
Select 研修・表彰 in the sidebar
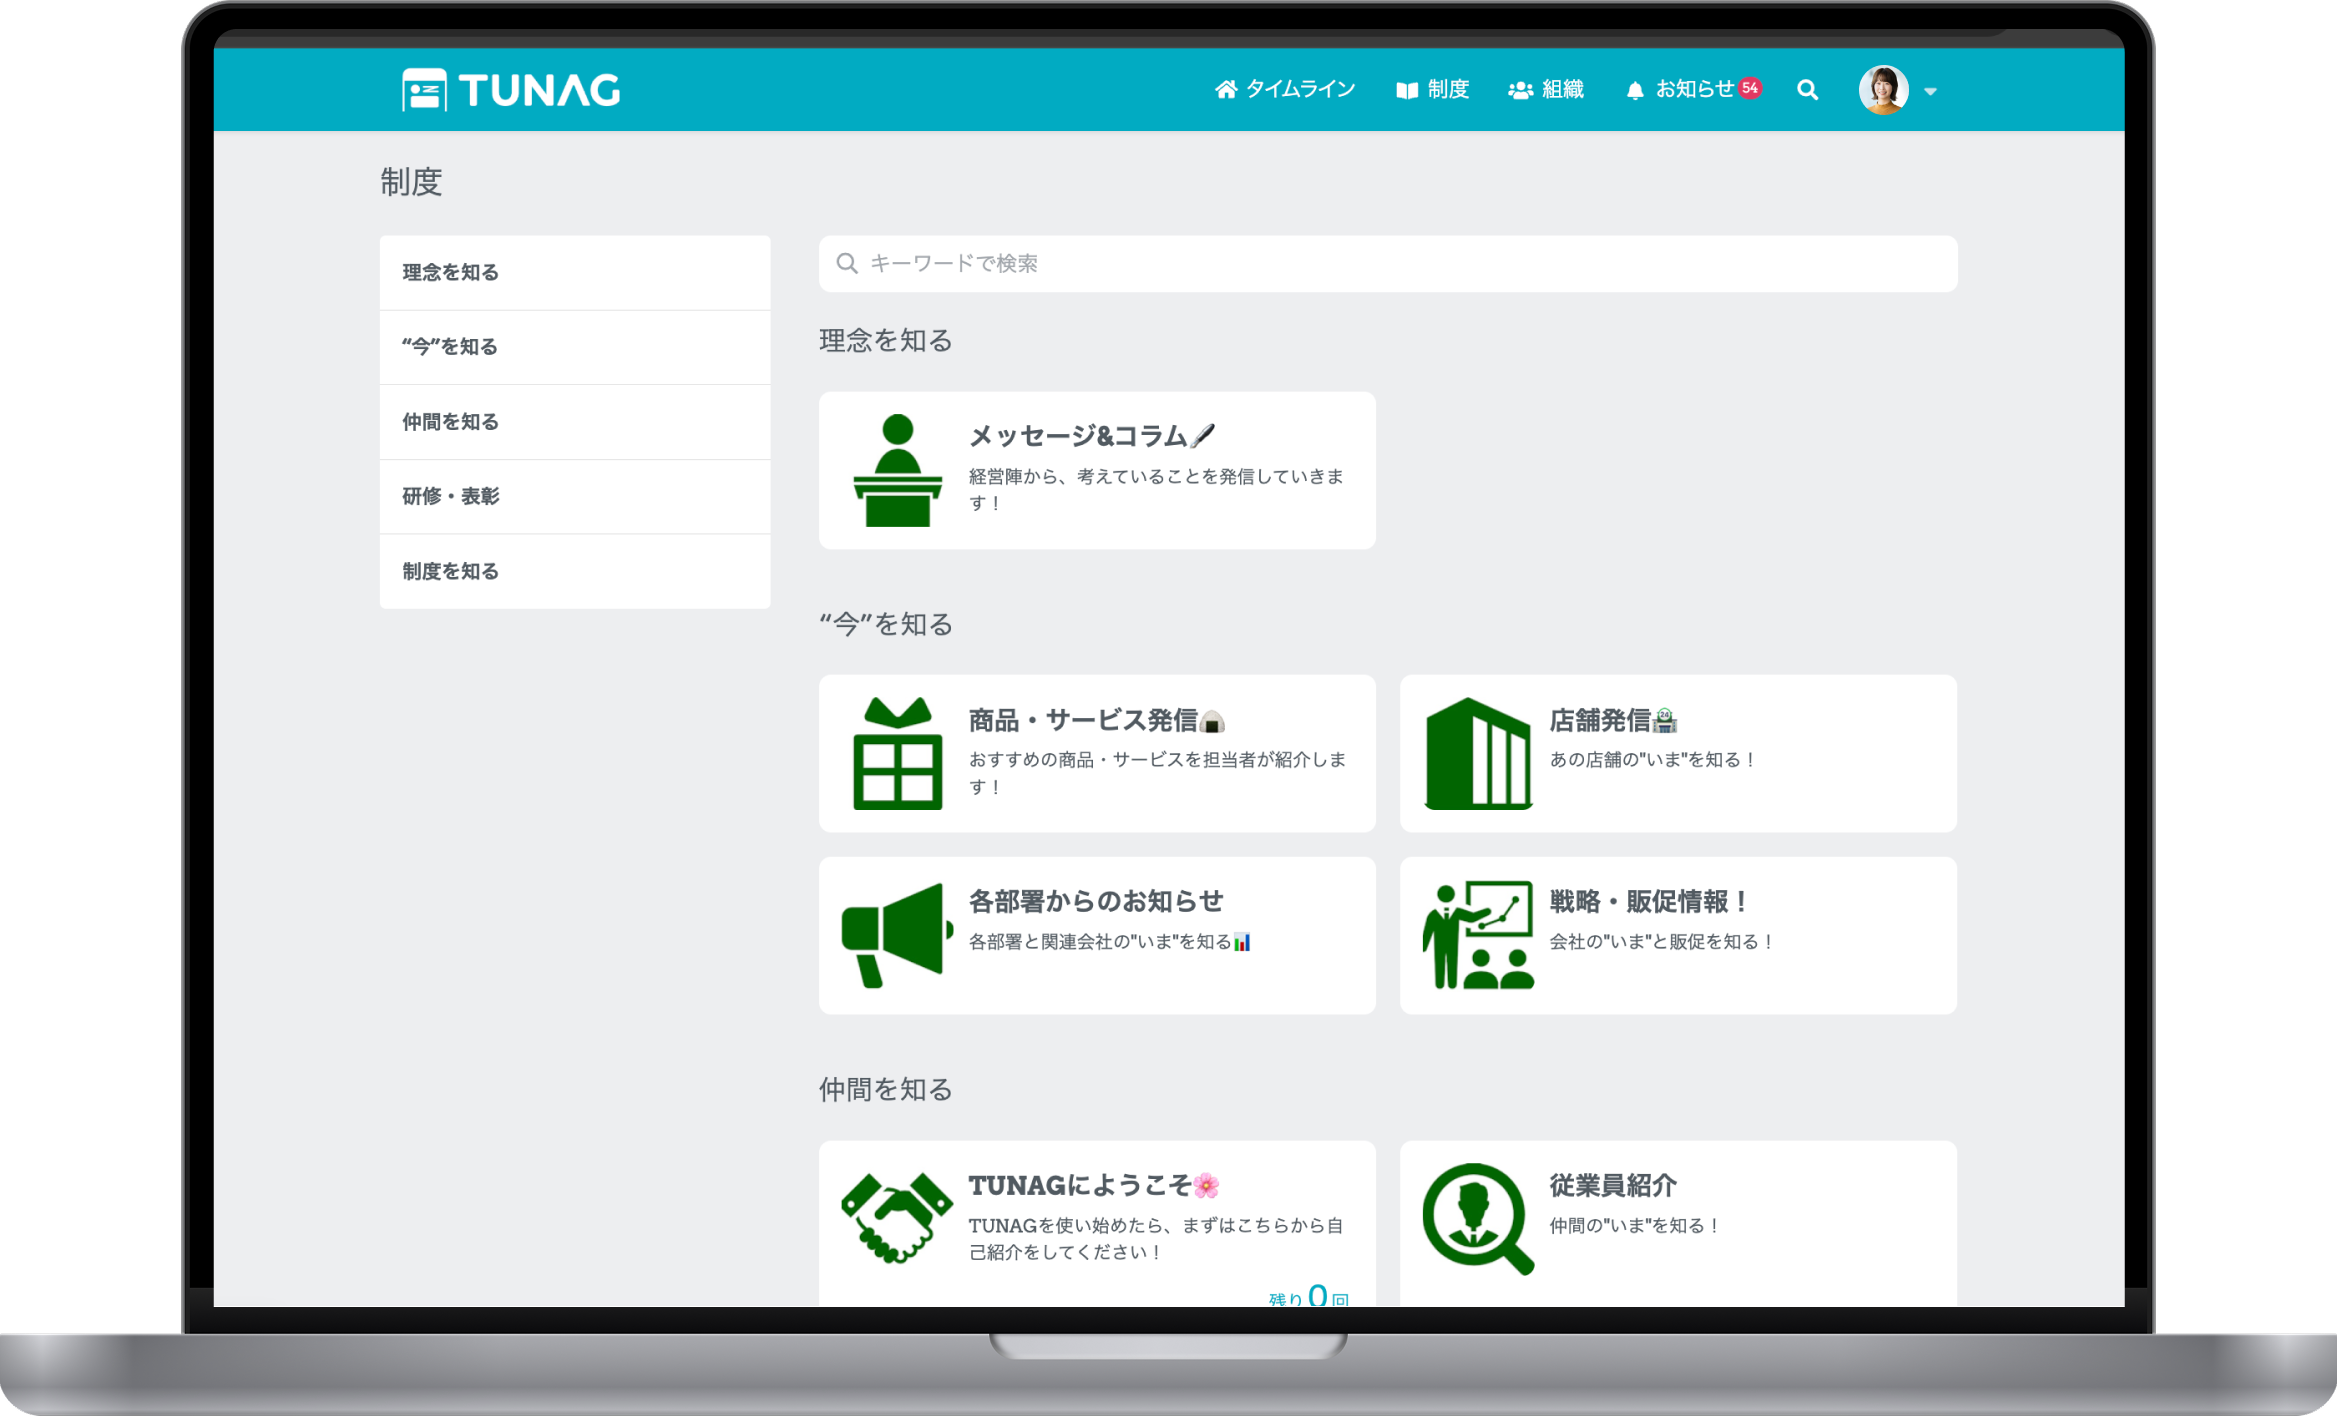(x=451, y=497)
